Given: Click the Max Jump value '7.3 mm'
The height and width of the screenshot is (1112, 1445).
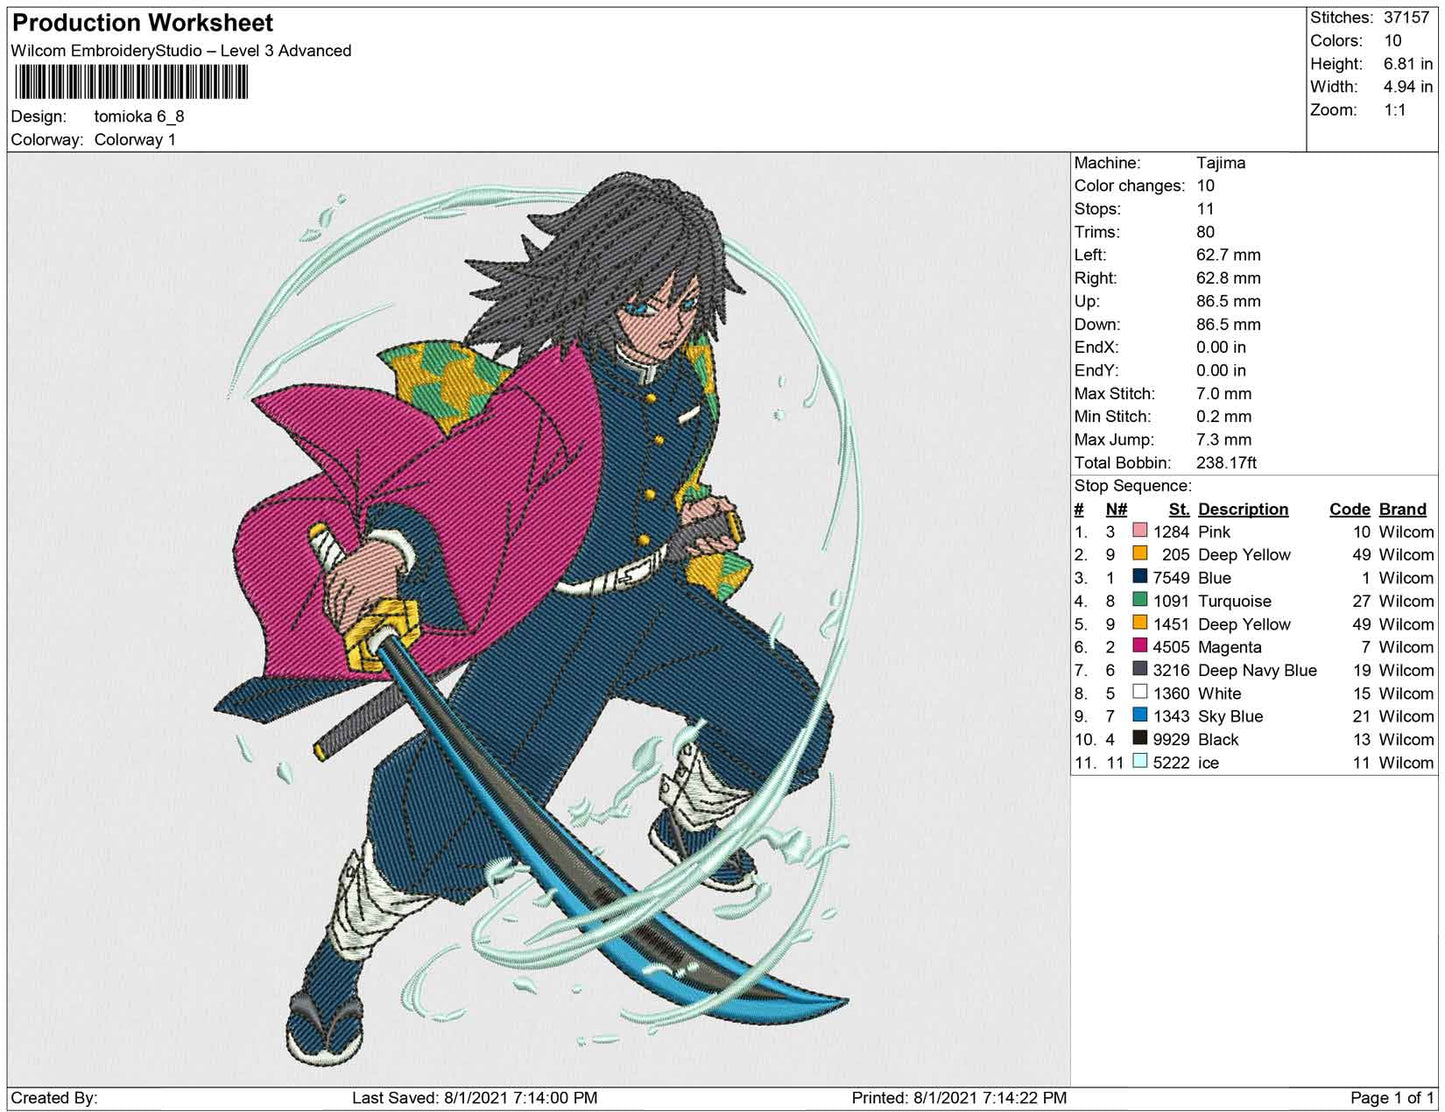Looking at the screenshot, I should [1224, 440].
